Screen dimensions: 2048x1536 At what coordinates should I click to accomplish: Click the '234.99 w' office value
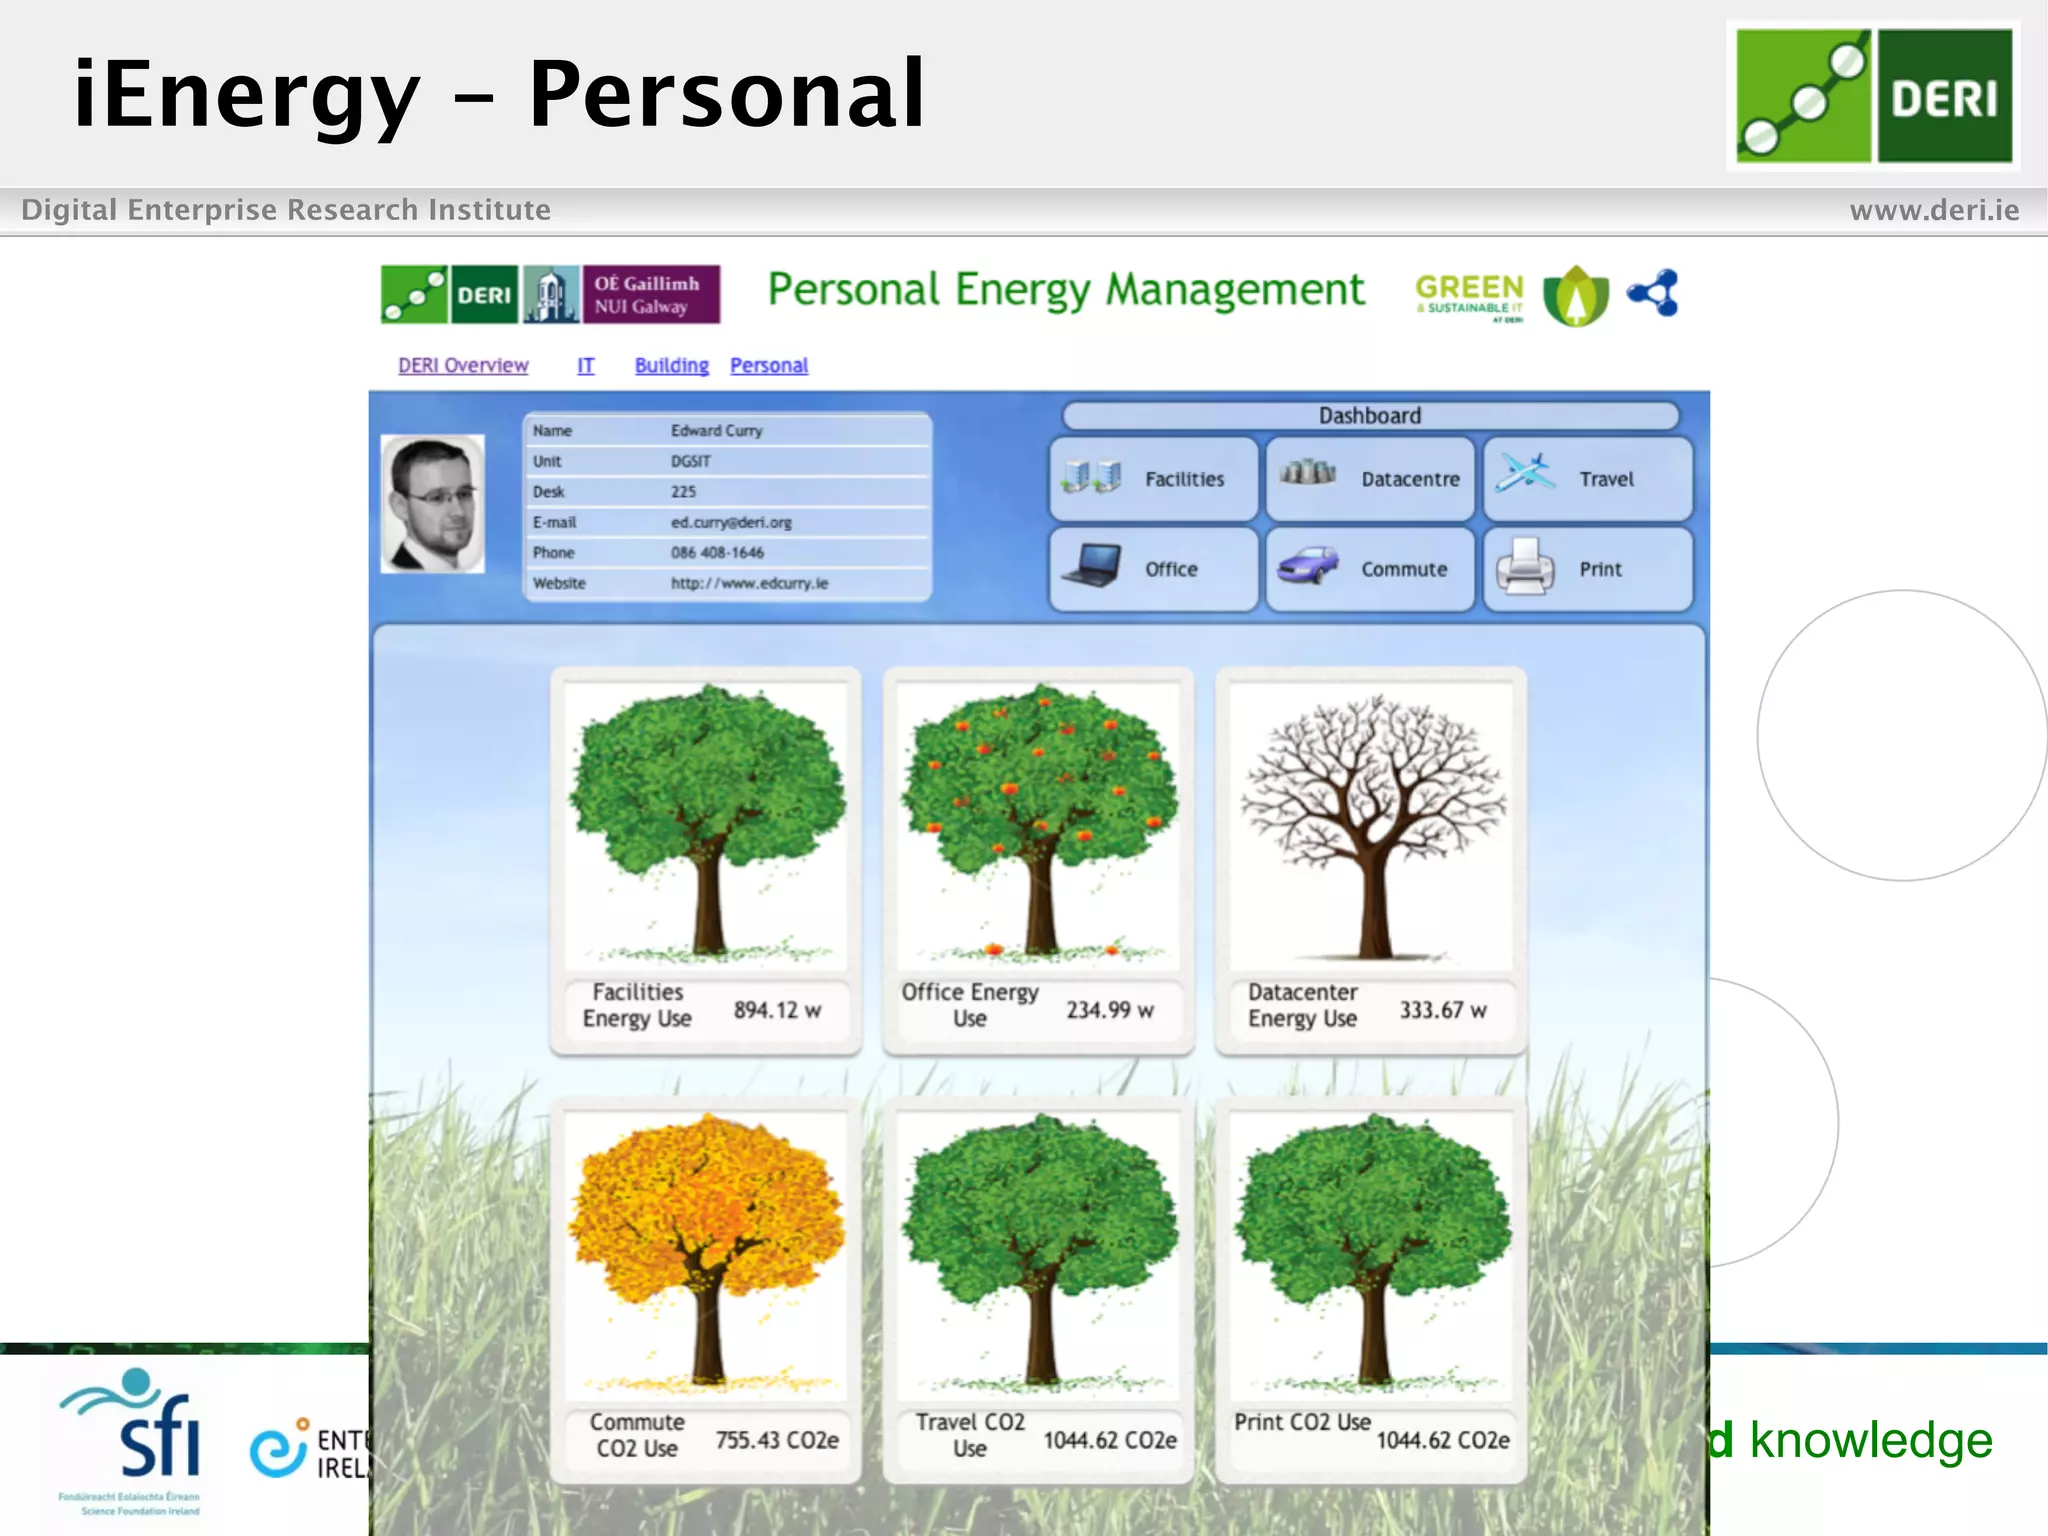click(1109, 1010)
